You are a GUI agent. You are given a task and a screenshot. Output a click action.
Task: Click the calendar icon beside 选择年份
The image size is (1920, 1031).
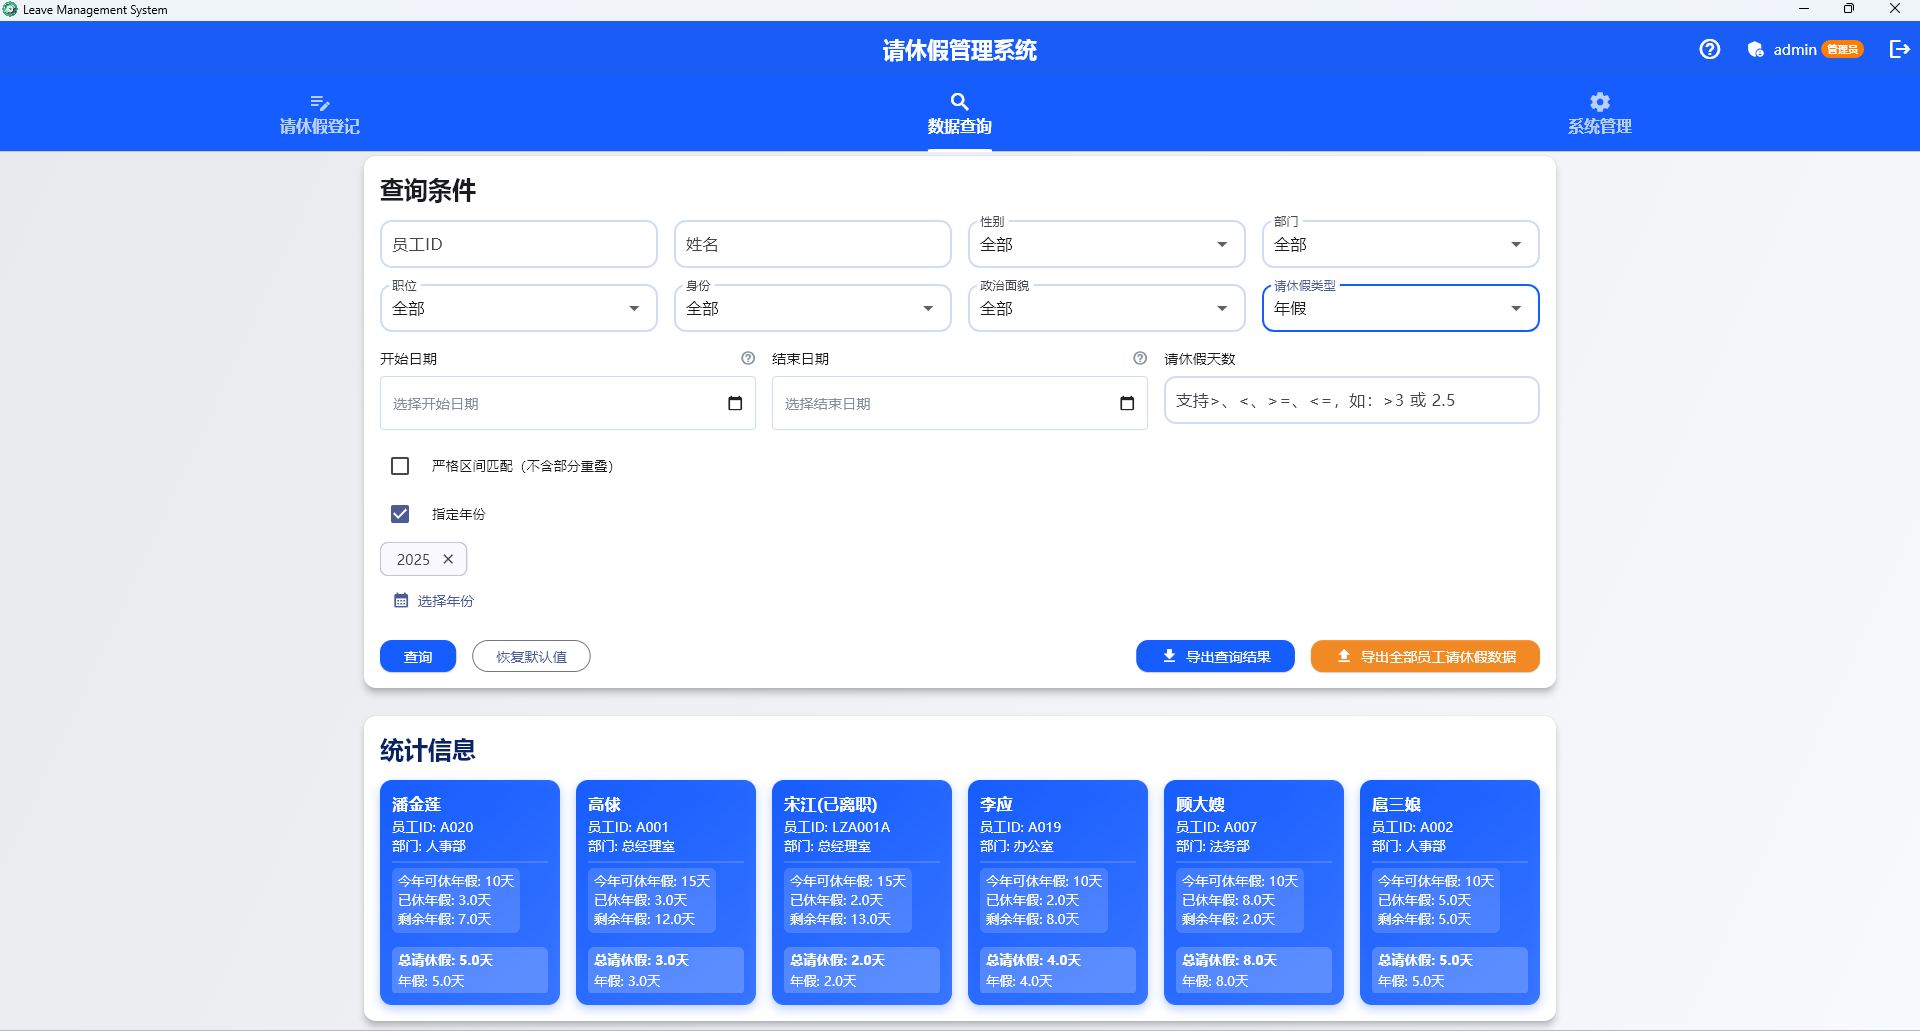point(398,600)
